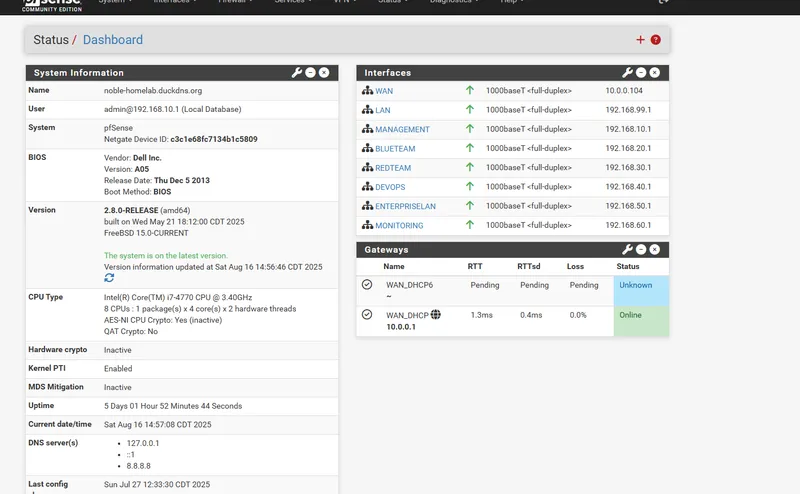Open the MONITORING interface link

pyautogui.click(x=399, y=226)
